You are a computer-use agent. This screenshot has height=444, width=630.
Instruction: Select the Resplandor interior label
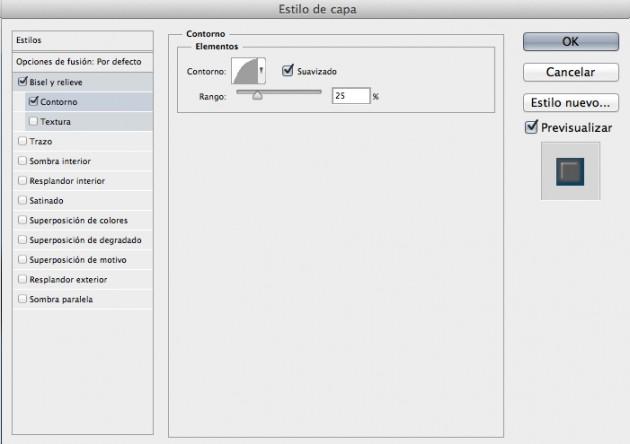click(x=67, y=181)
